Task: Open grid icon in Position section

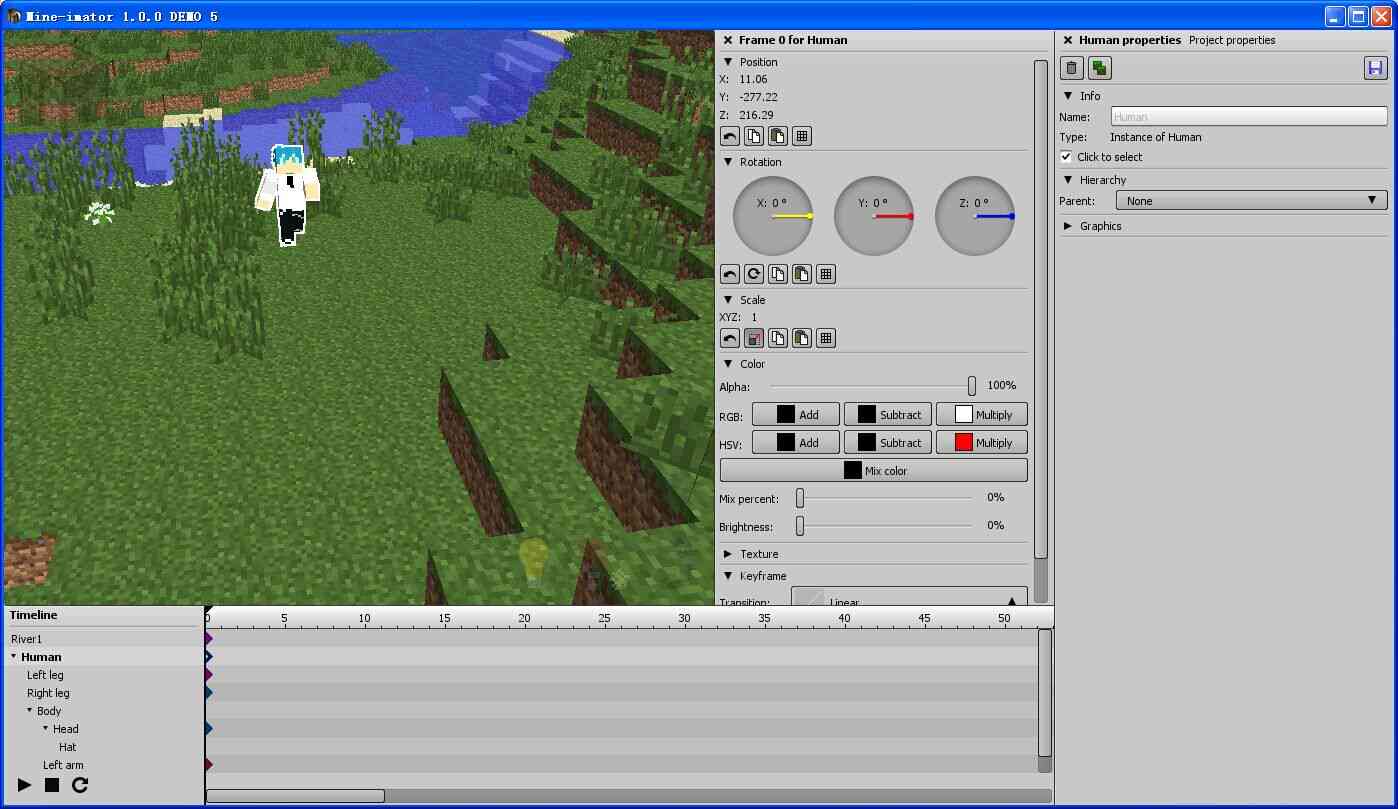Action: click(x=802, y=136)
